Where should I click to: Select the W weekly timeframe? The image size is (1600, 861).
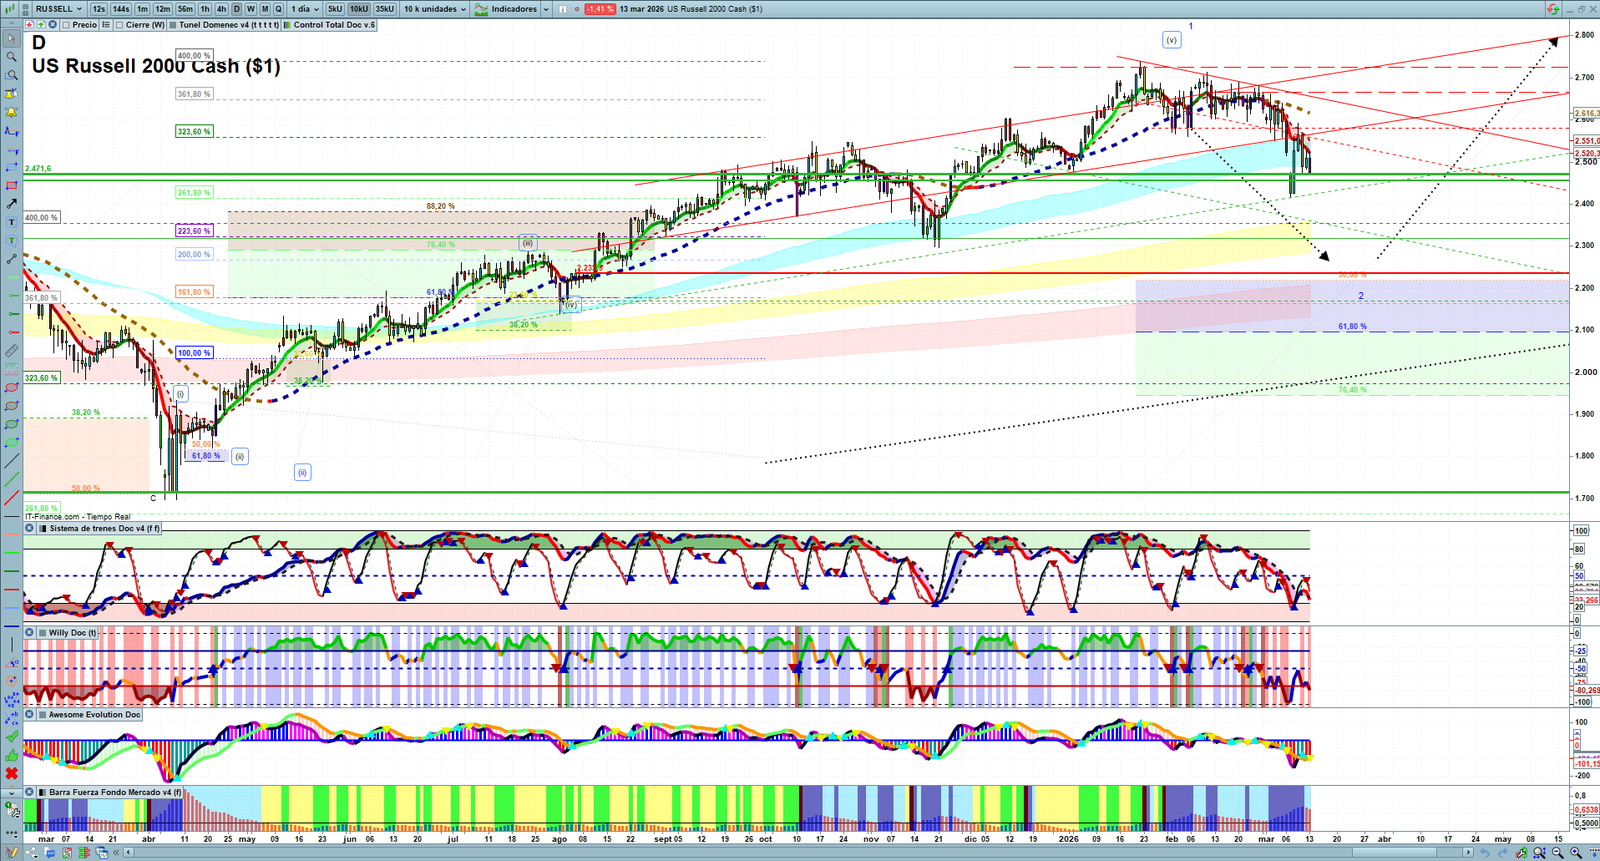(x=250, y=9)
